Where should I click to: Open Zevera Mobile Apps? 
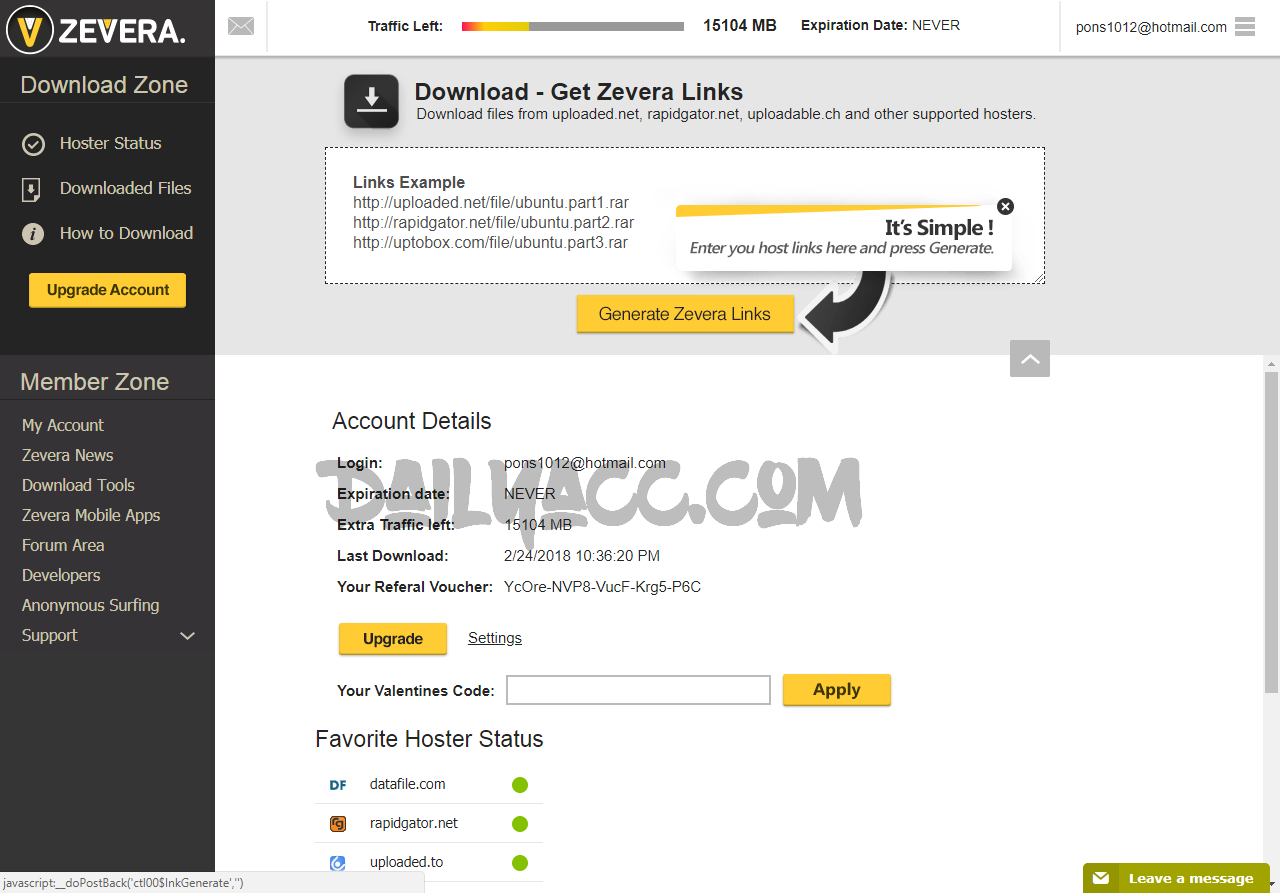91,515
